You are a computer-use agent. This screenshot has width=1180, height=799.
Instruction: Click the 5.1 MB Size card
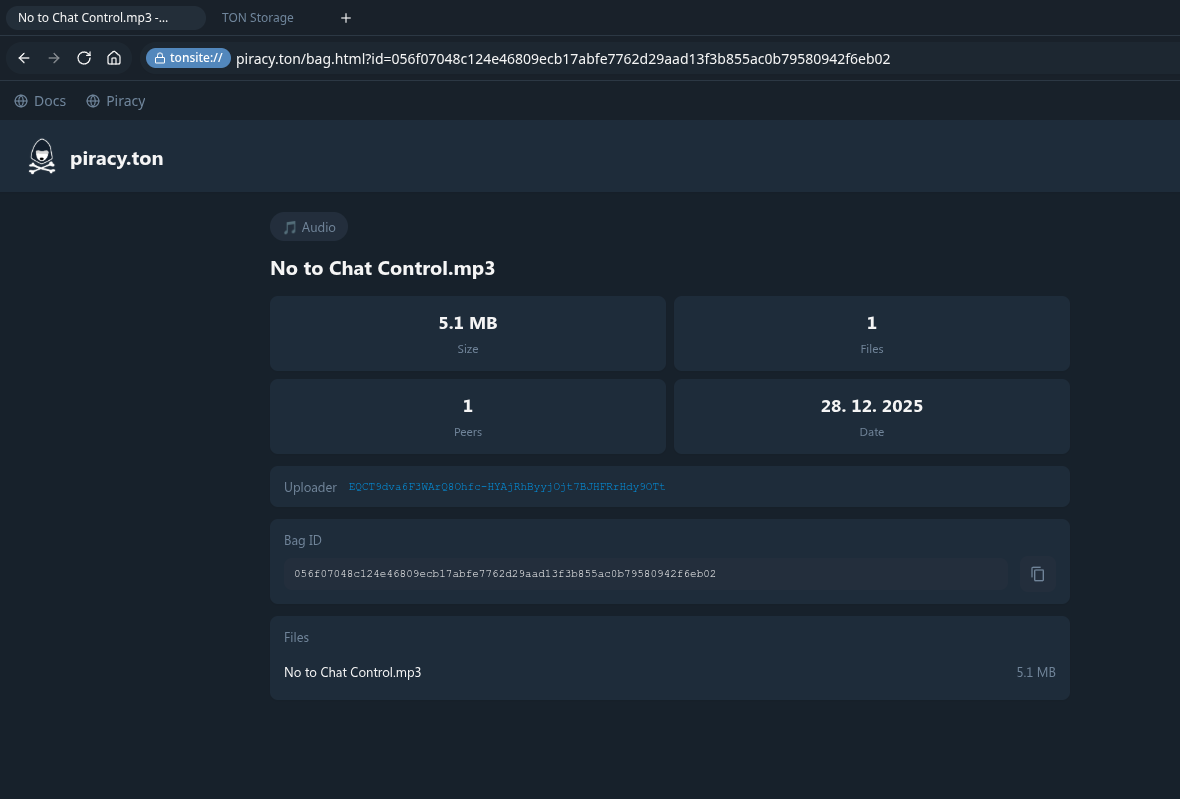[x=467, y=333]
